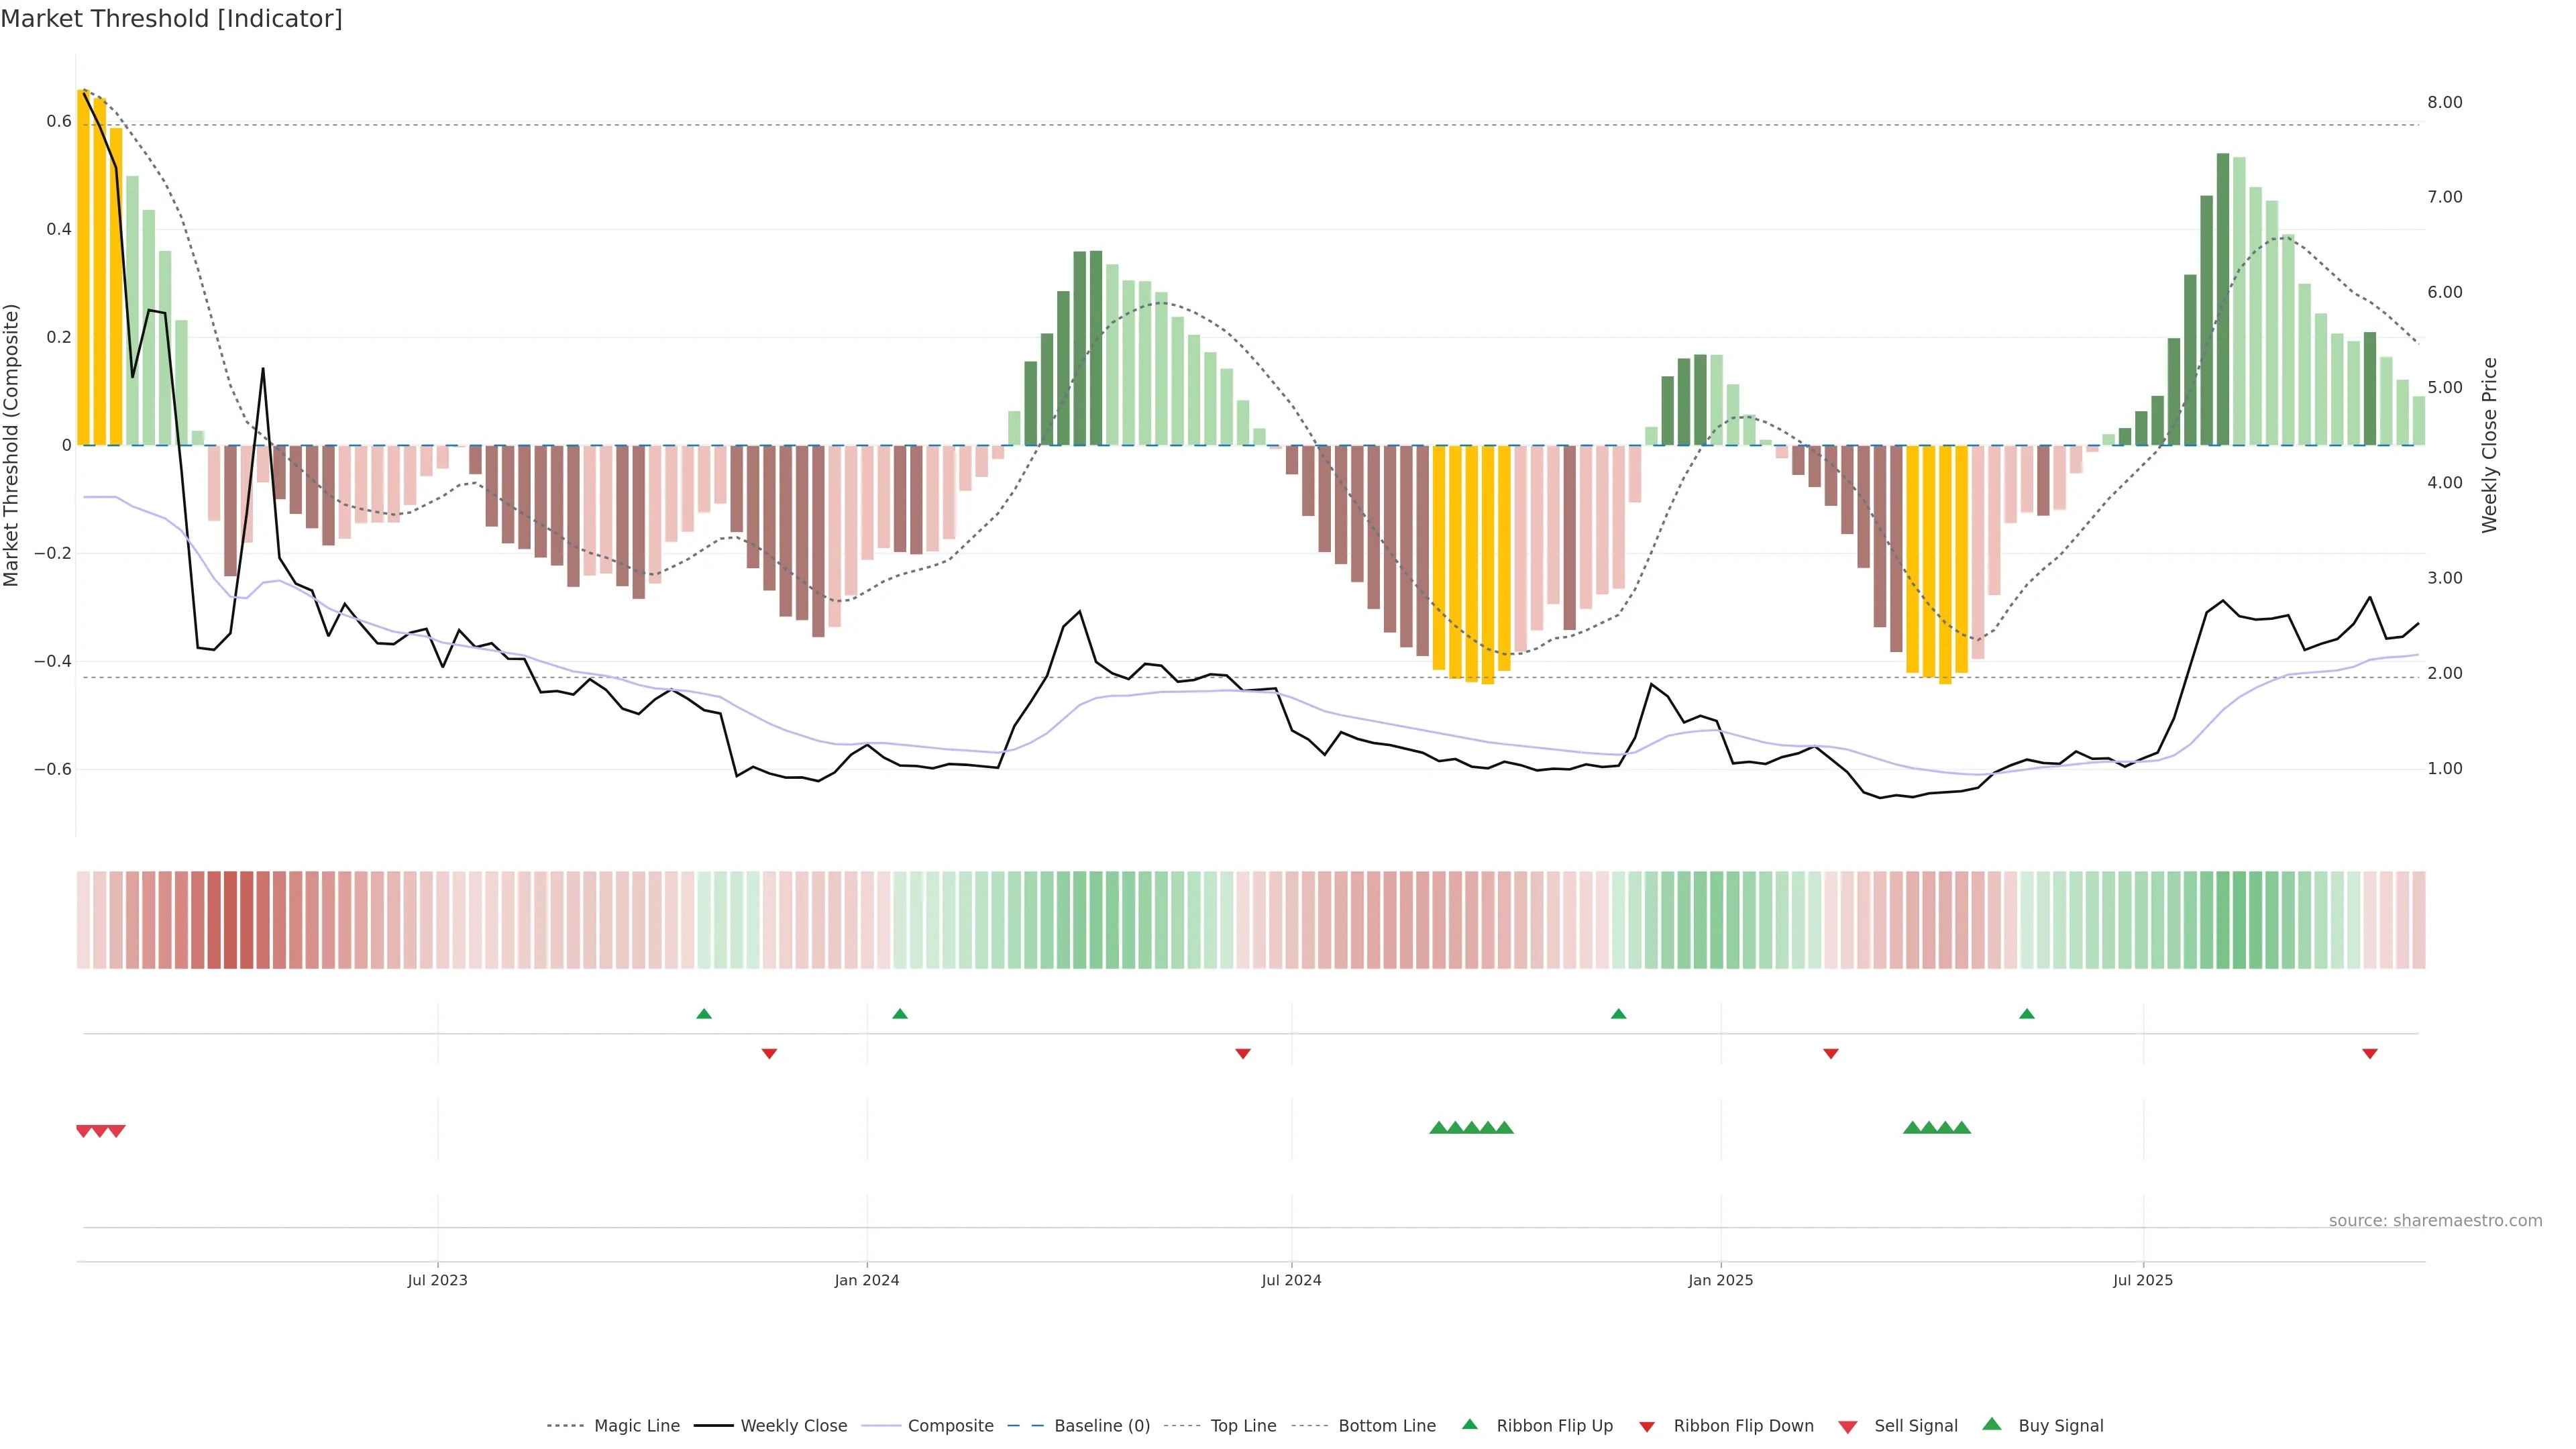Click the leftmost red Sell Signal triangle
The height and width of the screenshot is (1449, 2576).
pyautogui.click(x=84, y=1131)
